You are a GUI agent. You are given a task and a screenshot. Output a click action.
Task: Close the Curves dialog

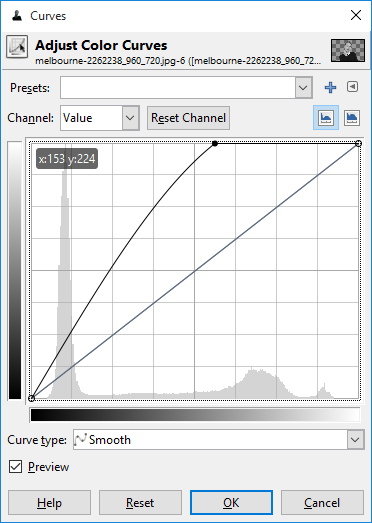tap(356, 15)
